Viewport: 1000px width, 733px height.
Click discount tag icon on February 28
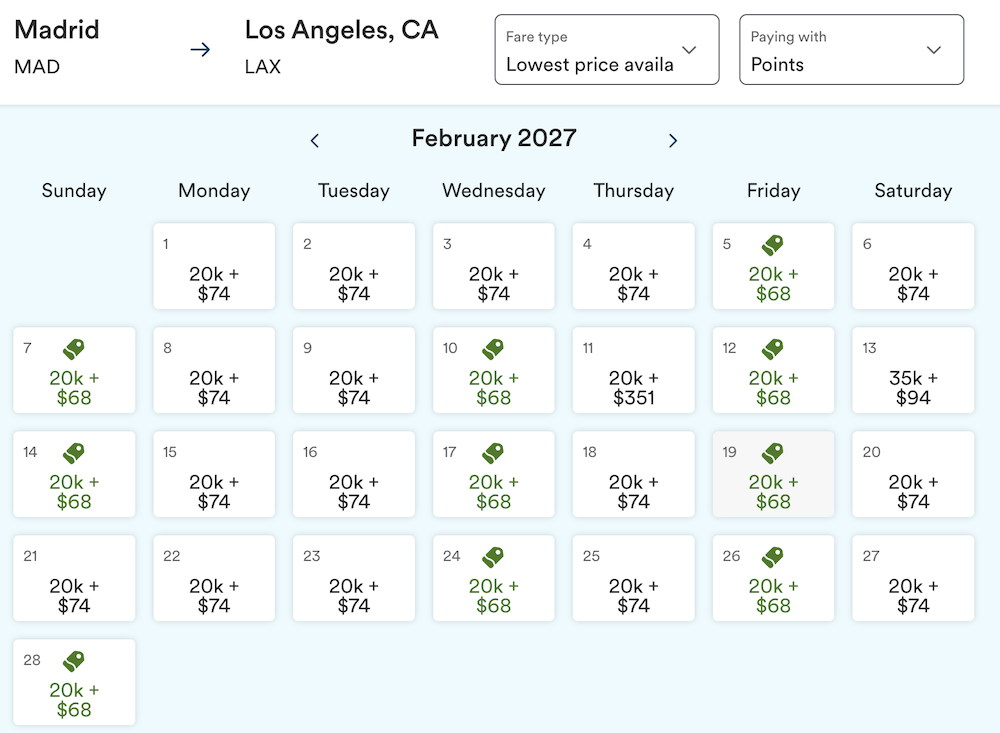point(73,660)
